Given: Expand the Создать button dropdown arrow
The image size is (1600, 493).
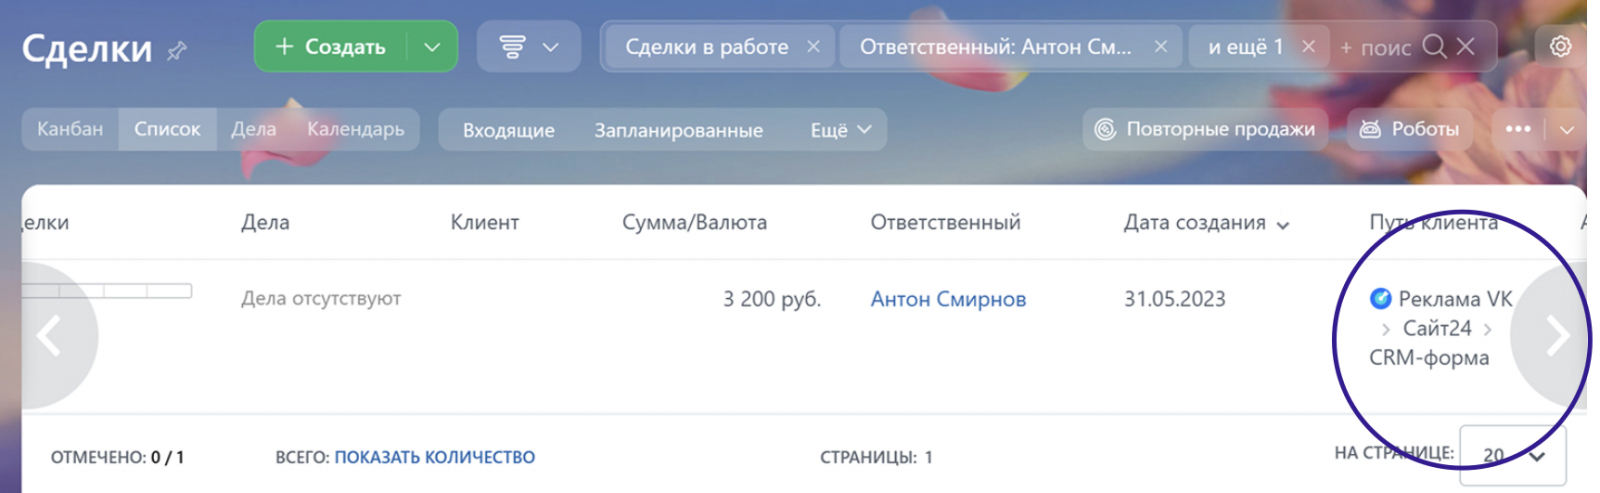Looking at the screenshot, I should click(x=432, y=47).
